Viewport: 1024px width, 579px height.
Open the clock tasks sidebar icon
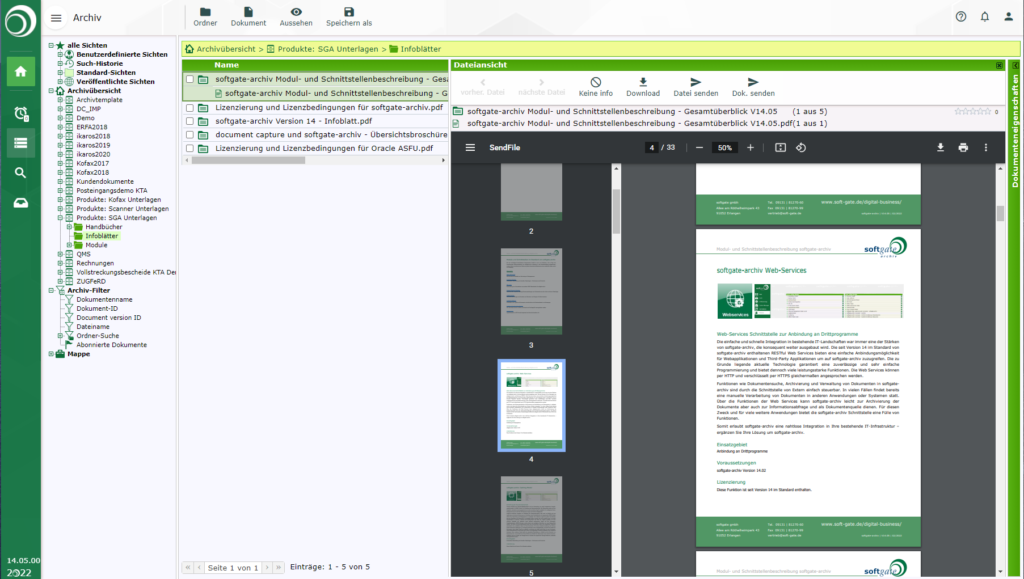coord(20,113)
